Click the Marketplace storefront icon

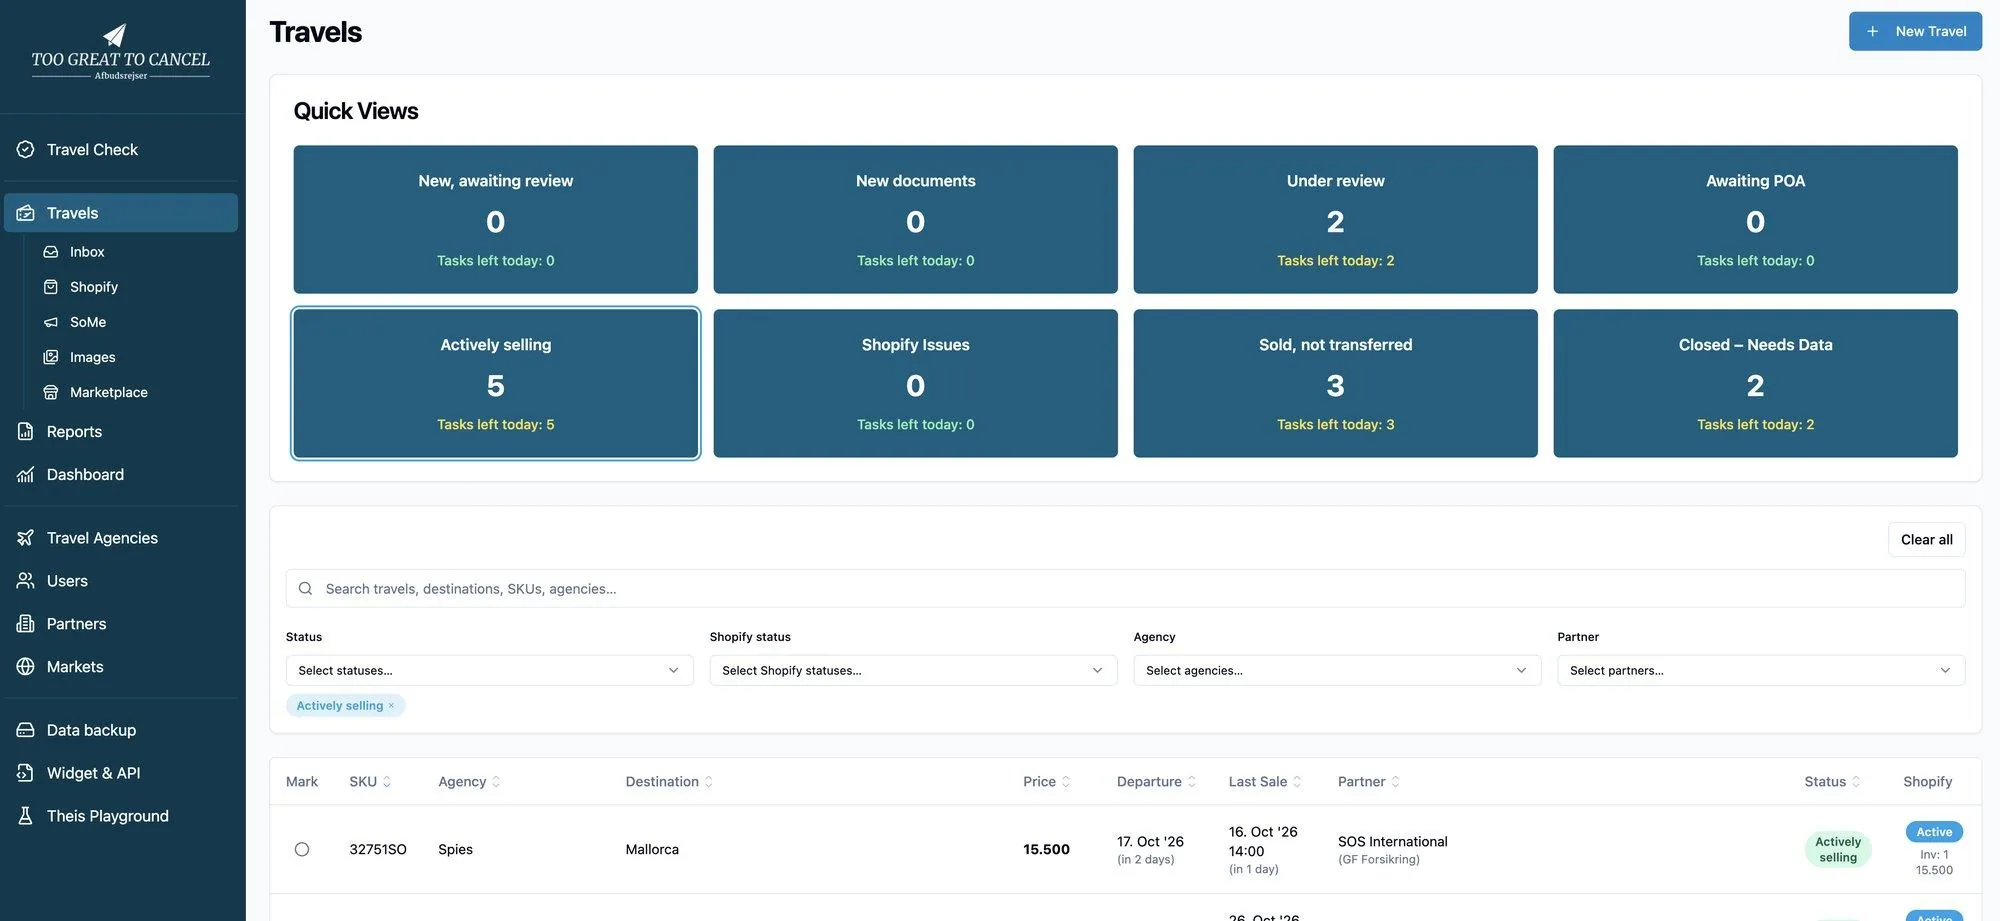[51, 392]
